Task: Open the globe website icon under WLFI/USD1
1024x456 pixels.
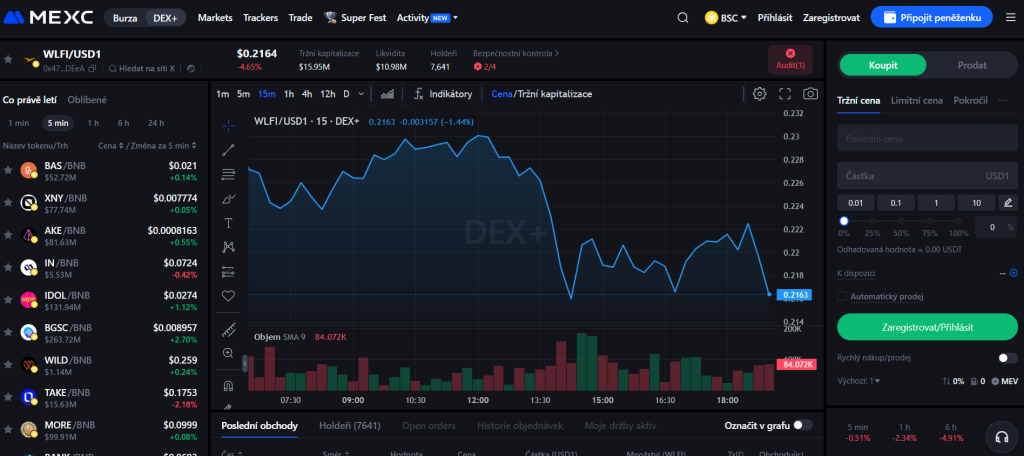Action: tap(191, 68)
